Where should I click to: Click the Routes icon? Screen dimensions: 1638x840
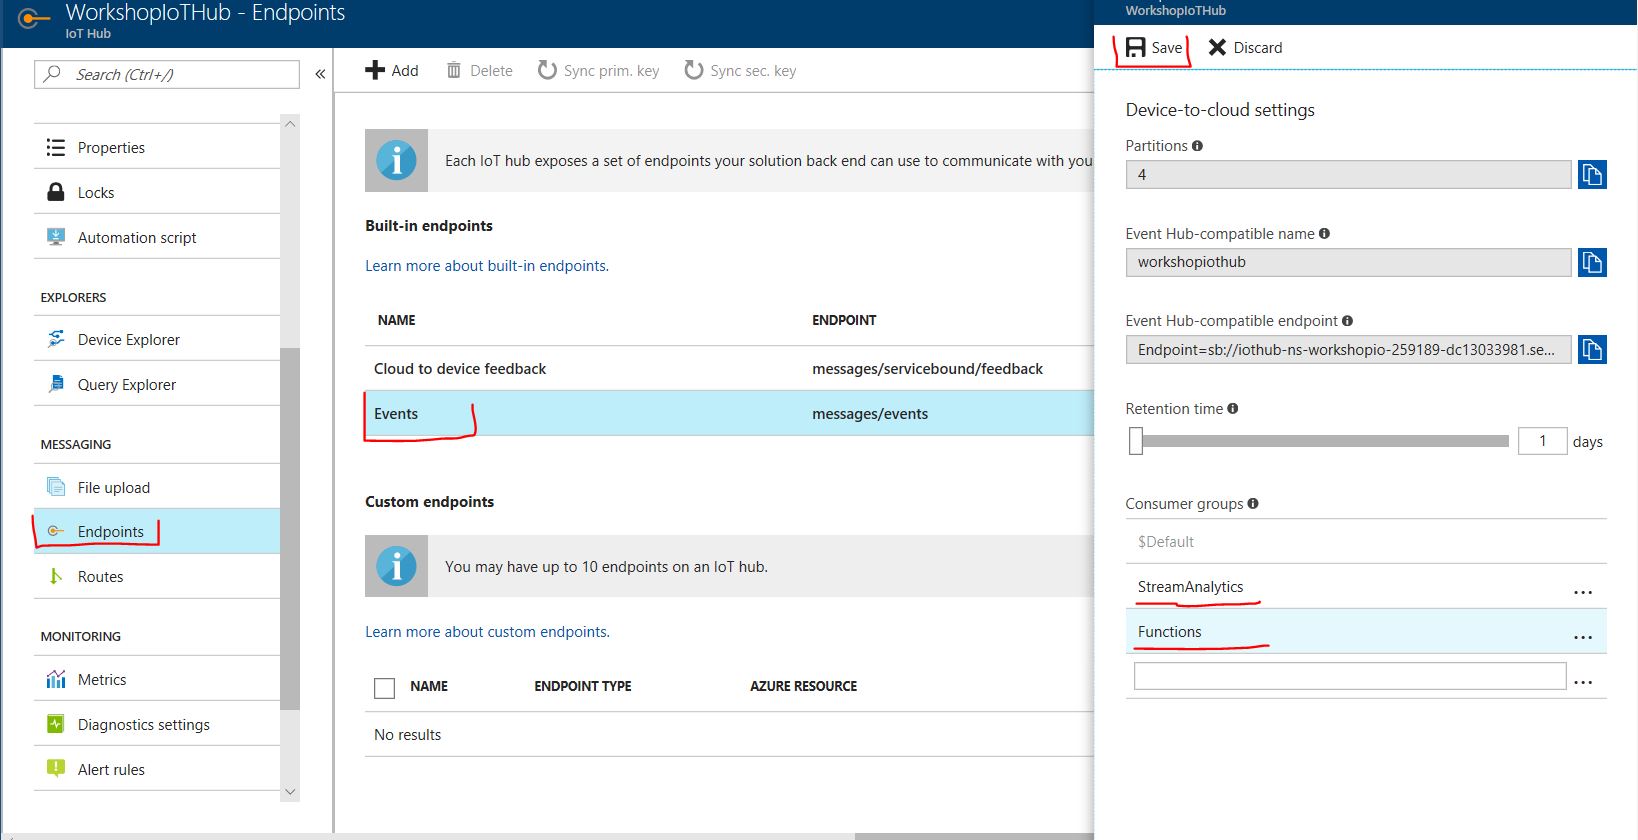point(56,576)
